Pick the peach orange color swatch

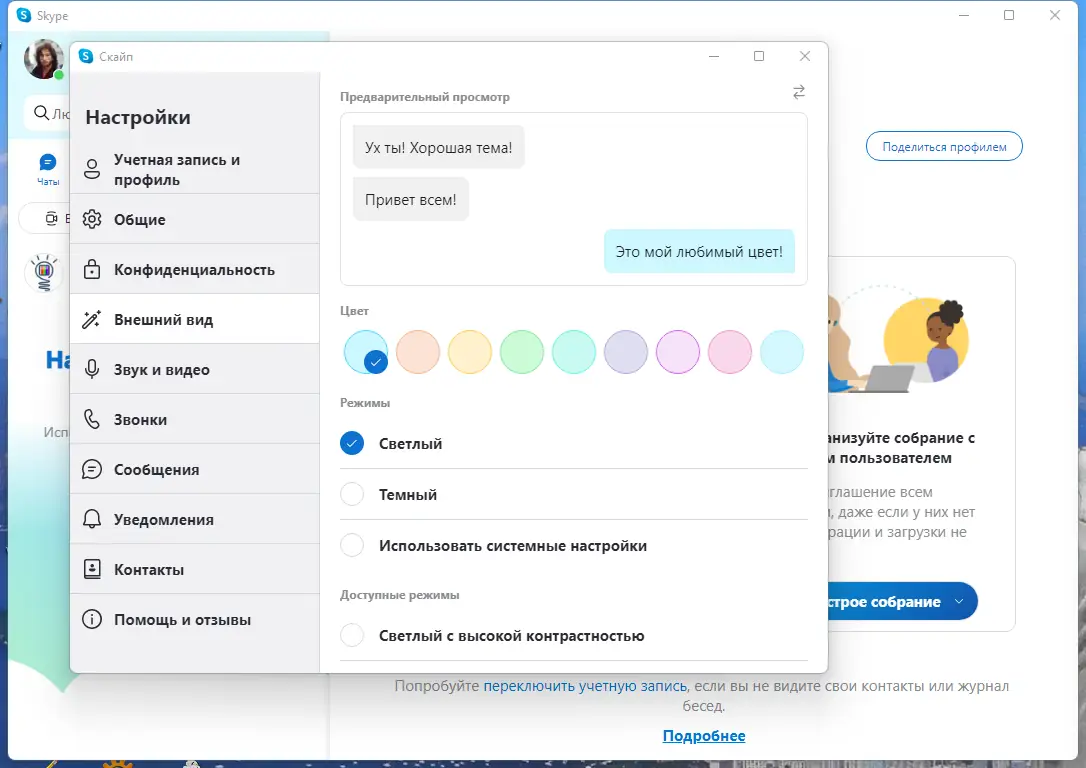click(418, 352)
